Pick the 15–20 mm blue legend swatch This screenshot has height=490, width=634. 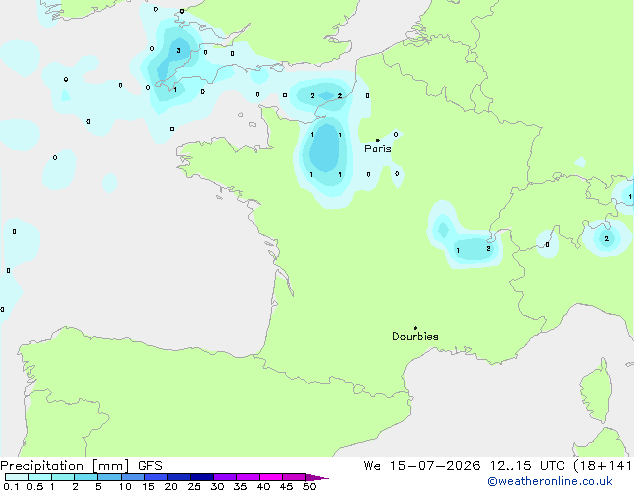[x=156, y=477]
